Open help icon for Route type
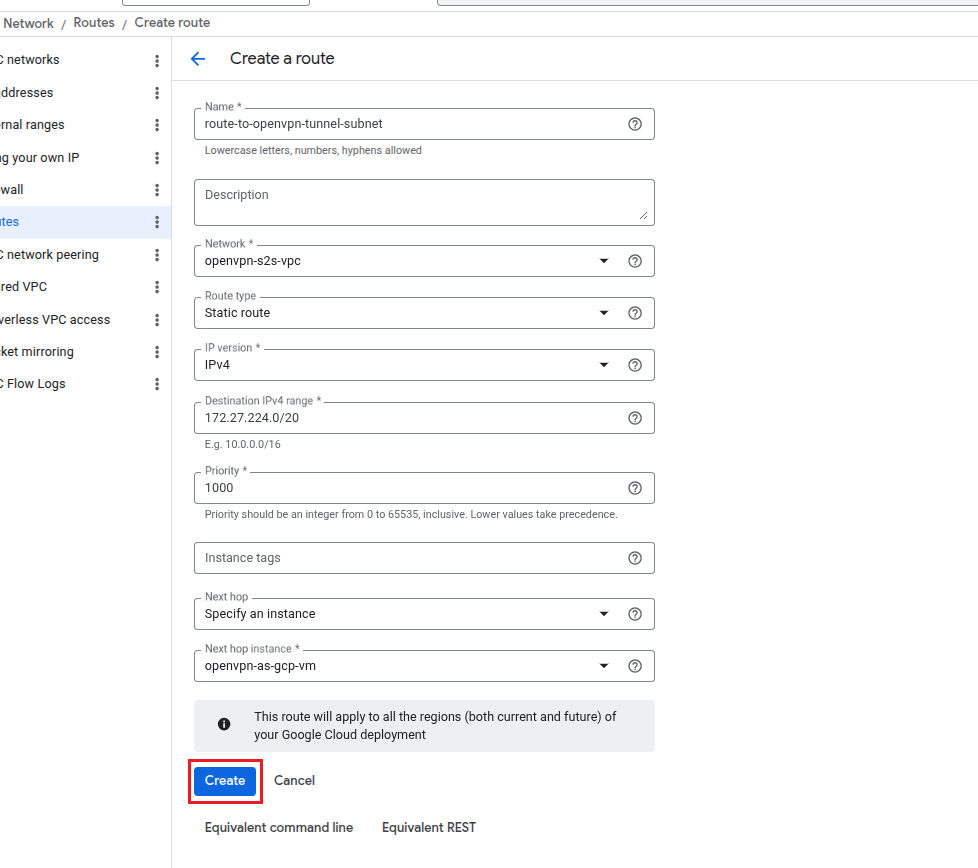This screenshot has width=978, height=868. tap(635, 313)
